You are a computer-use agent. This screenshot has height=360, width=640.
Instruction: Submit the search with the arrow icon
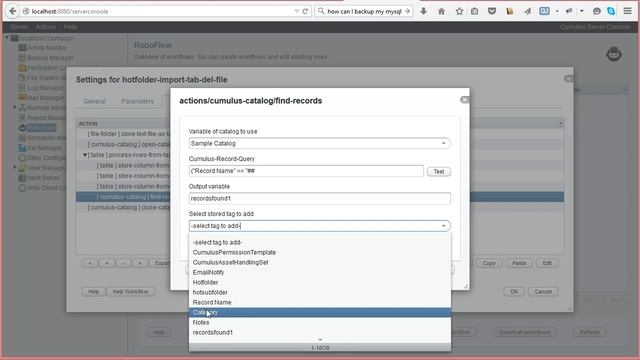point(407,11)
